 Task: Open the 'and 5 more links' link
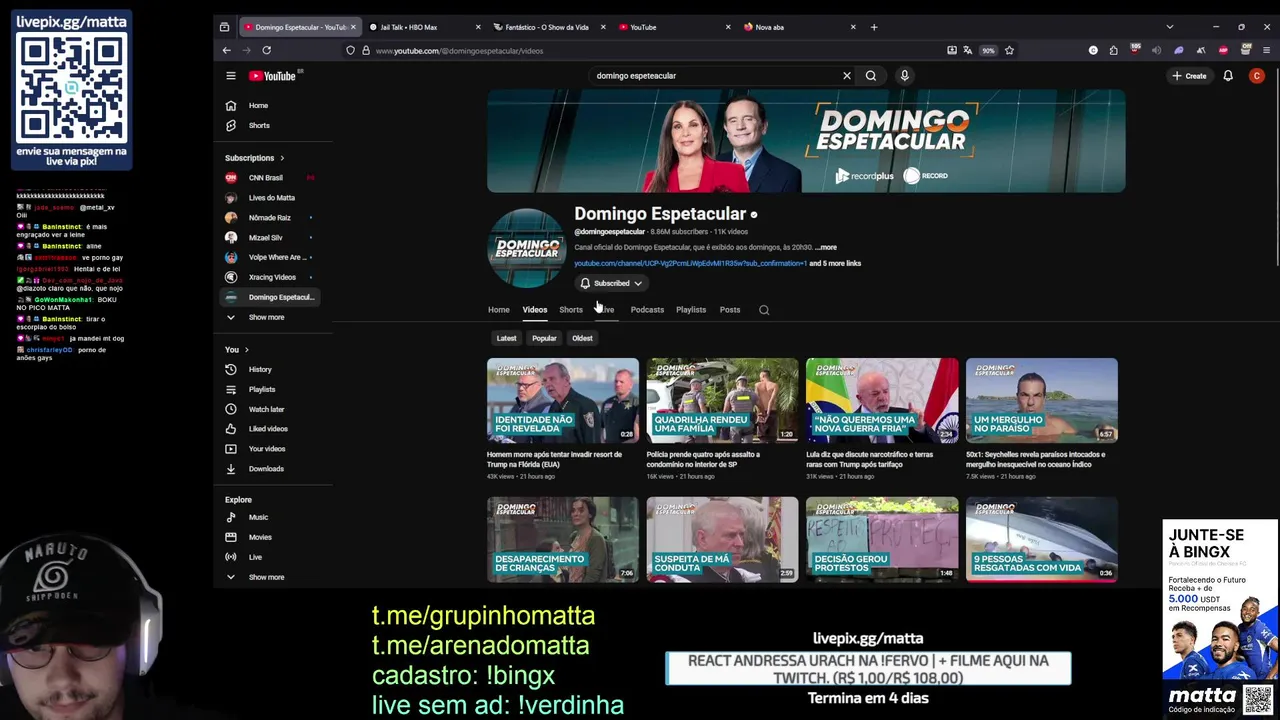tap(835, 264)
